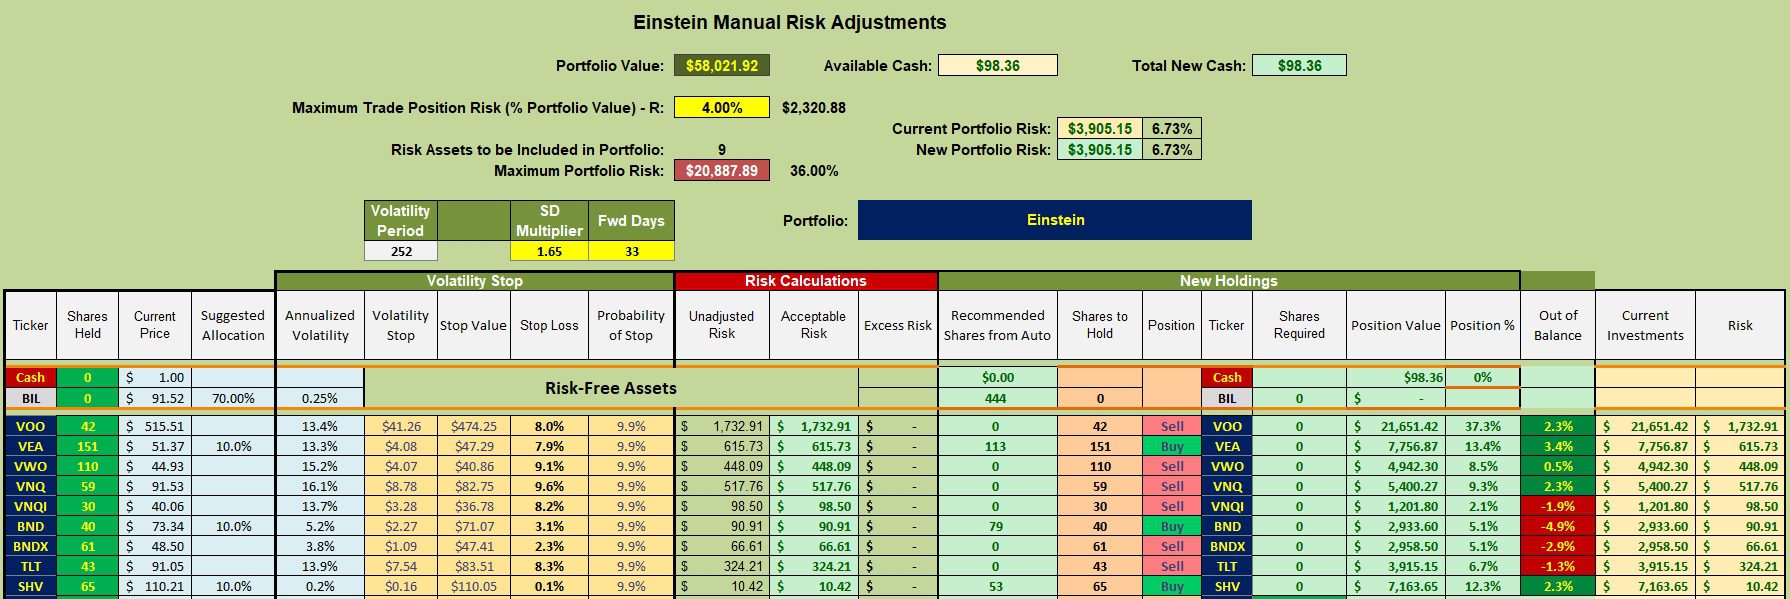The image size is (1790, 599).
Task: Select the VOO ticker cell in first column
Action: (x=30, y=426)
